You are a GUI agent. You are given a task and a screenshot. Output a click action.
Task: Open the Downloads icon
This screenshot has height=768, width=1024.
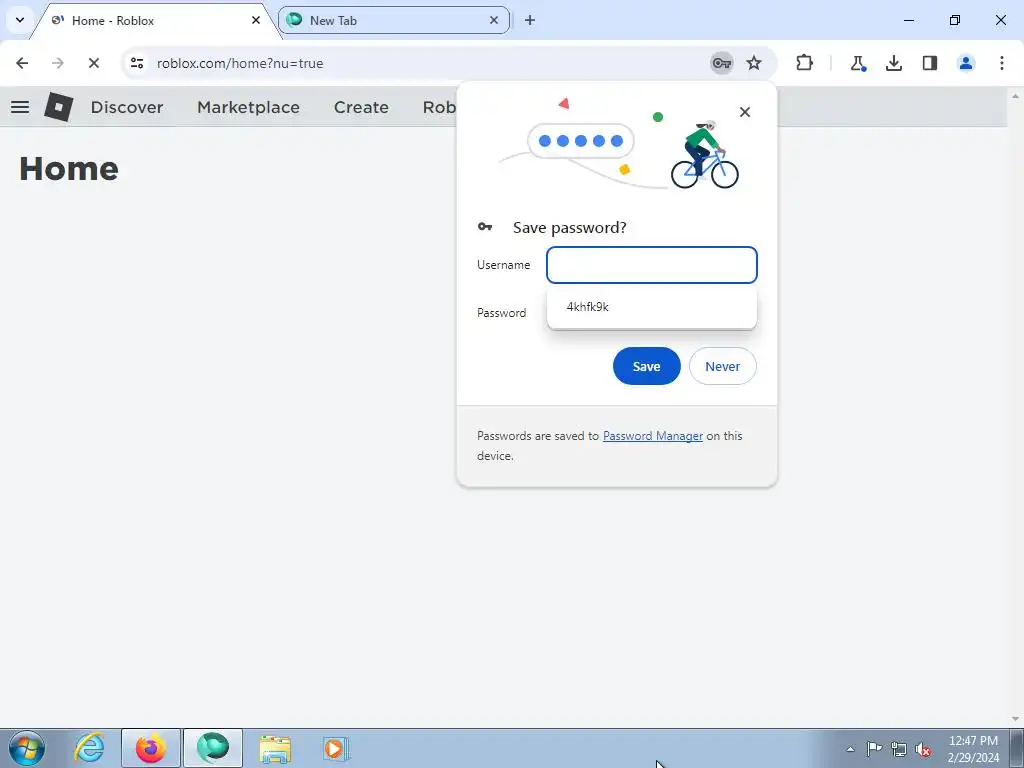pos(894,63)
